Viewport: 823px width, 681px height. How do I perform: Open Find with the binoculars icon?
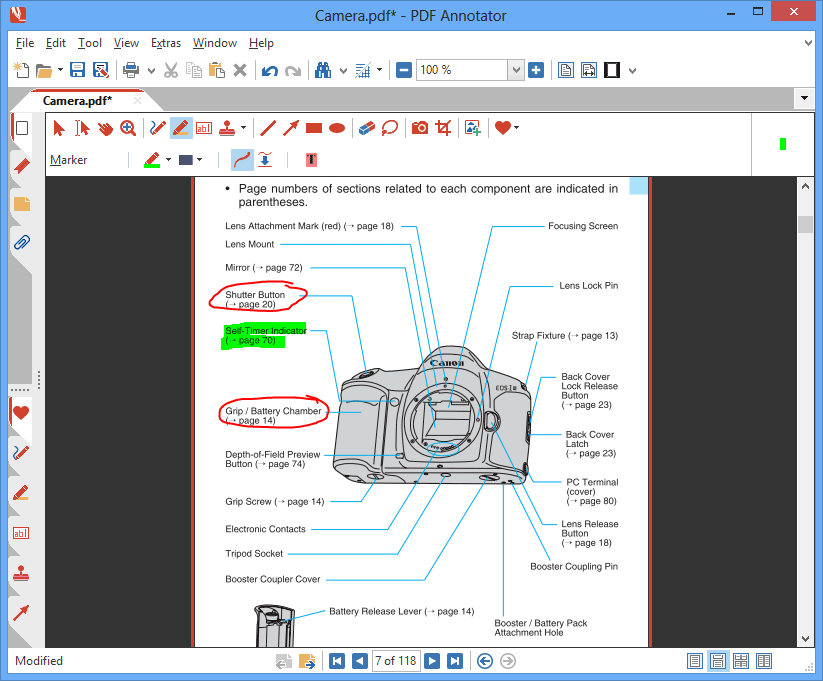(x=323, y=70)
